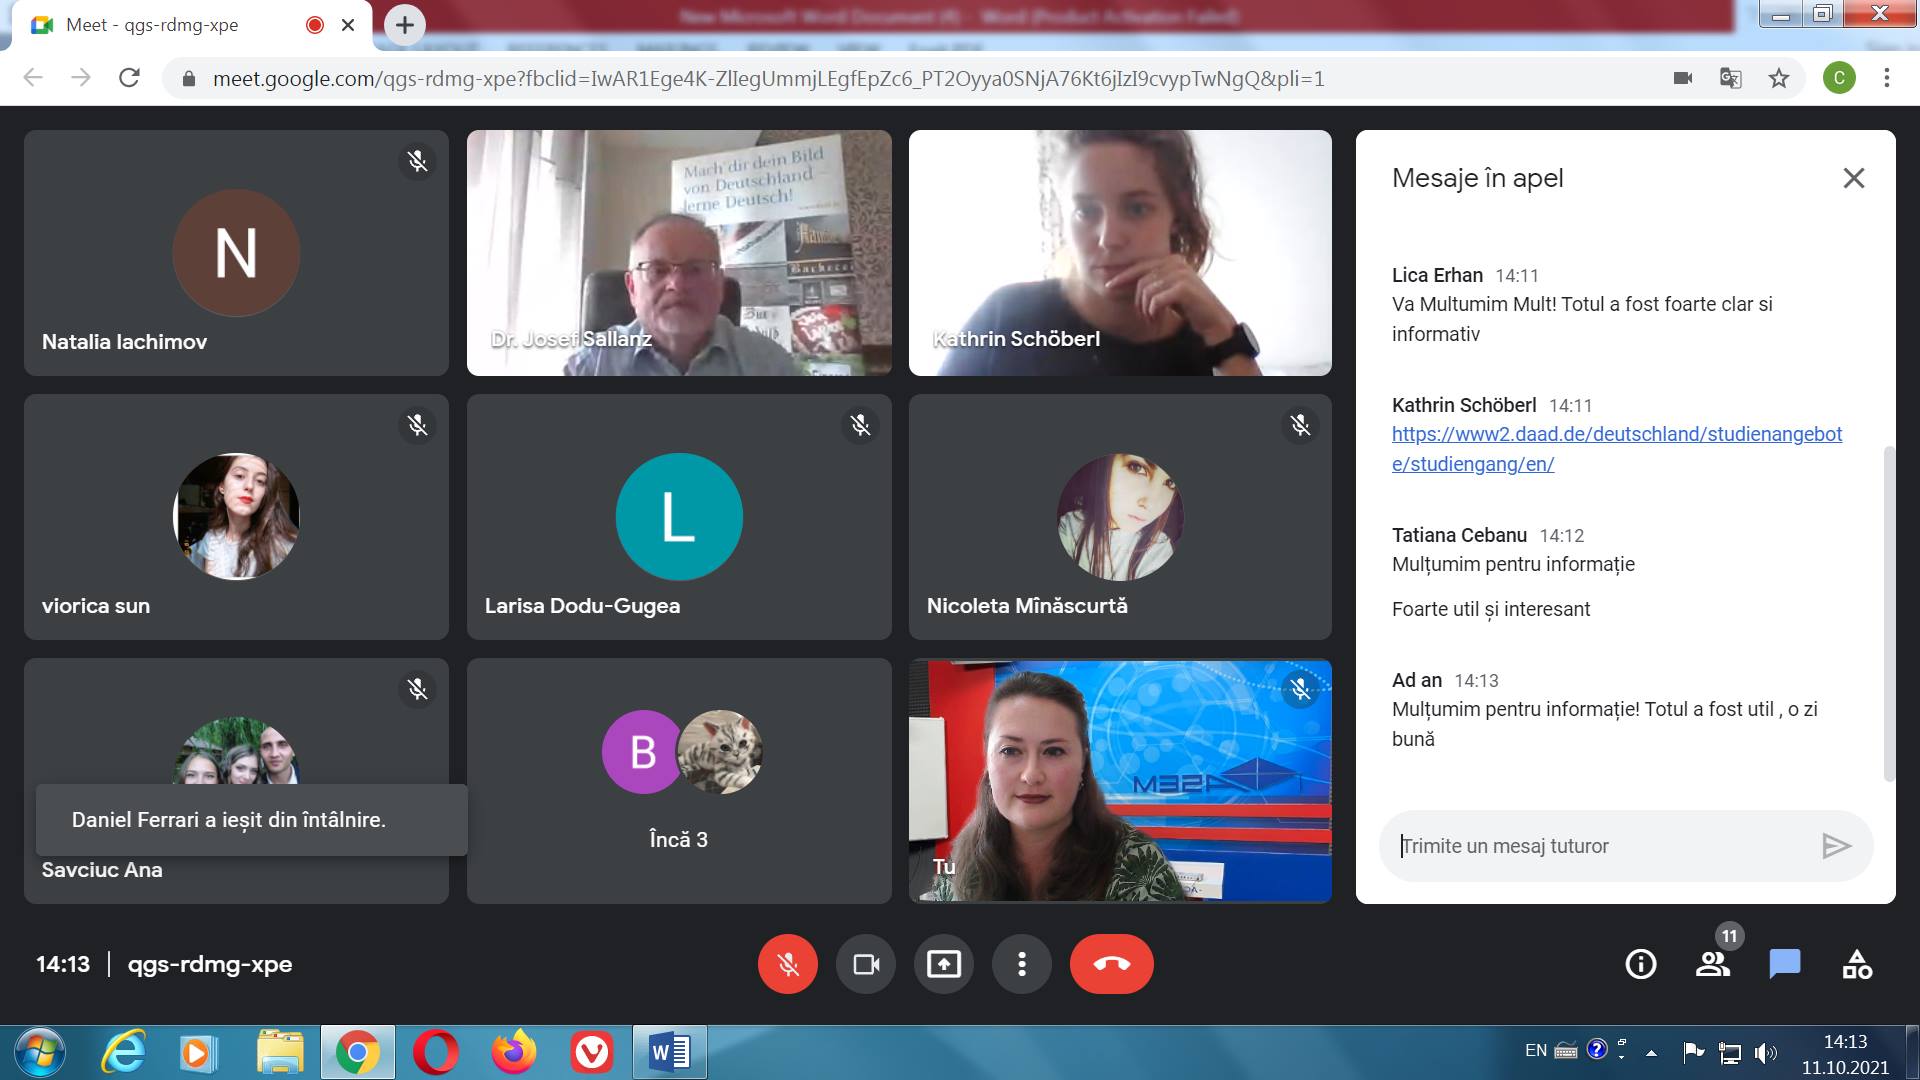
Task: Toggle the camera on/off button
Action: click(x=866, y=964)
